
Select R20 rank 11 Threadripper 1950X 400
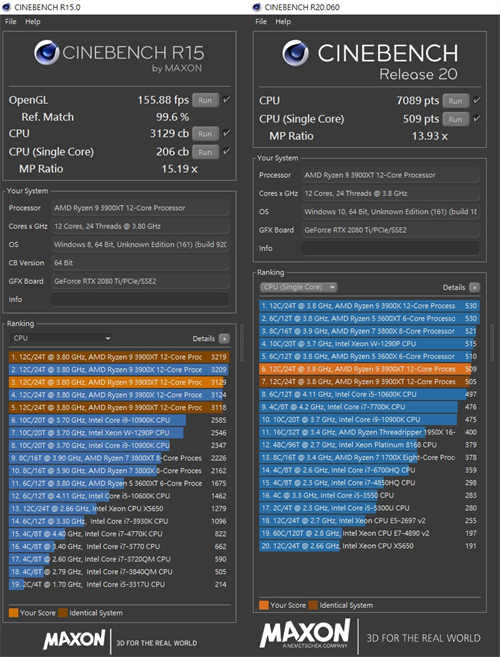click(x=369, y=432)
